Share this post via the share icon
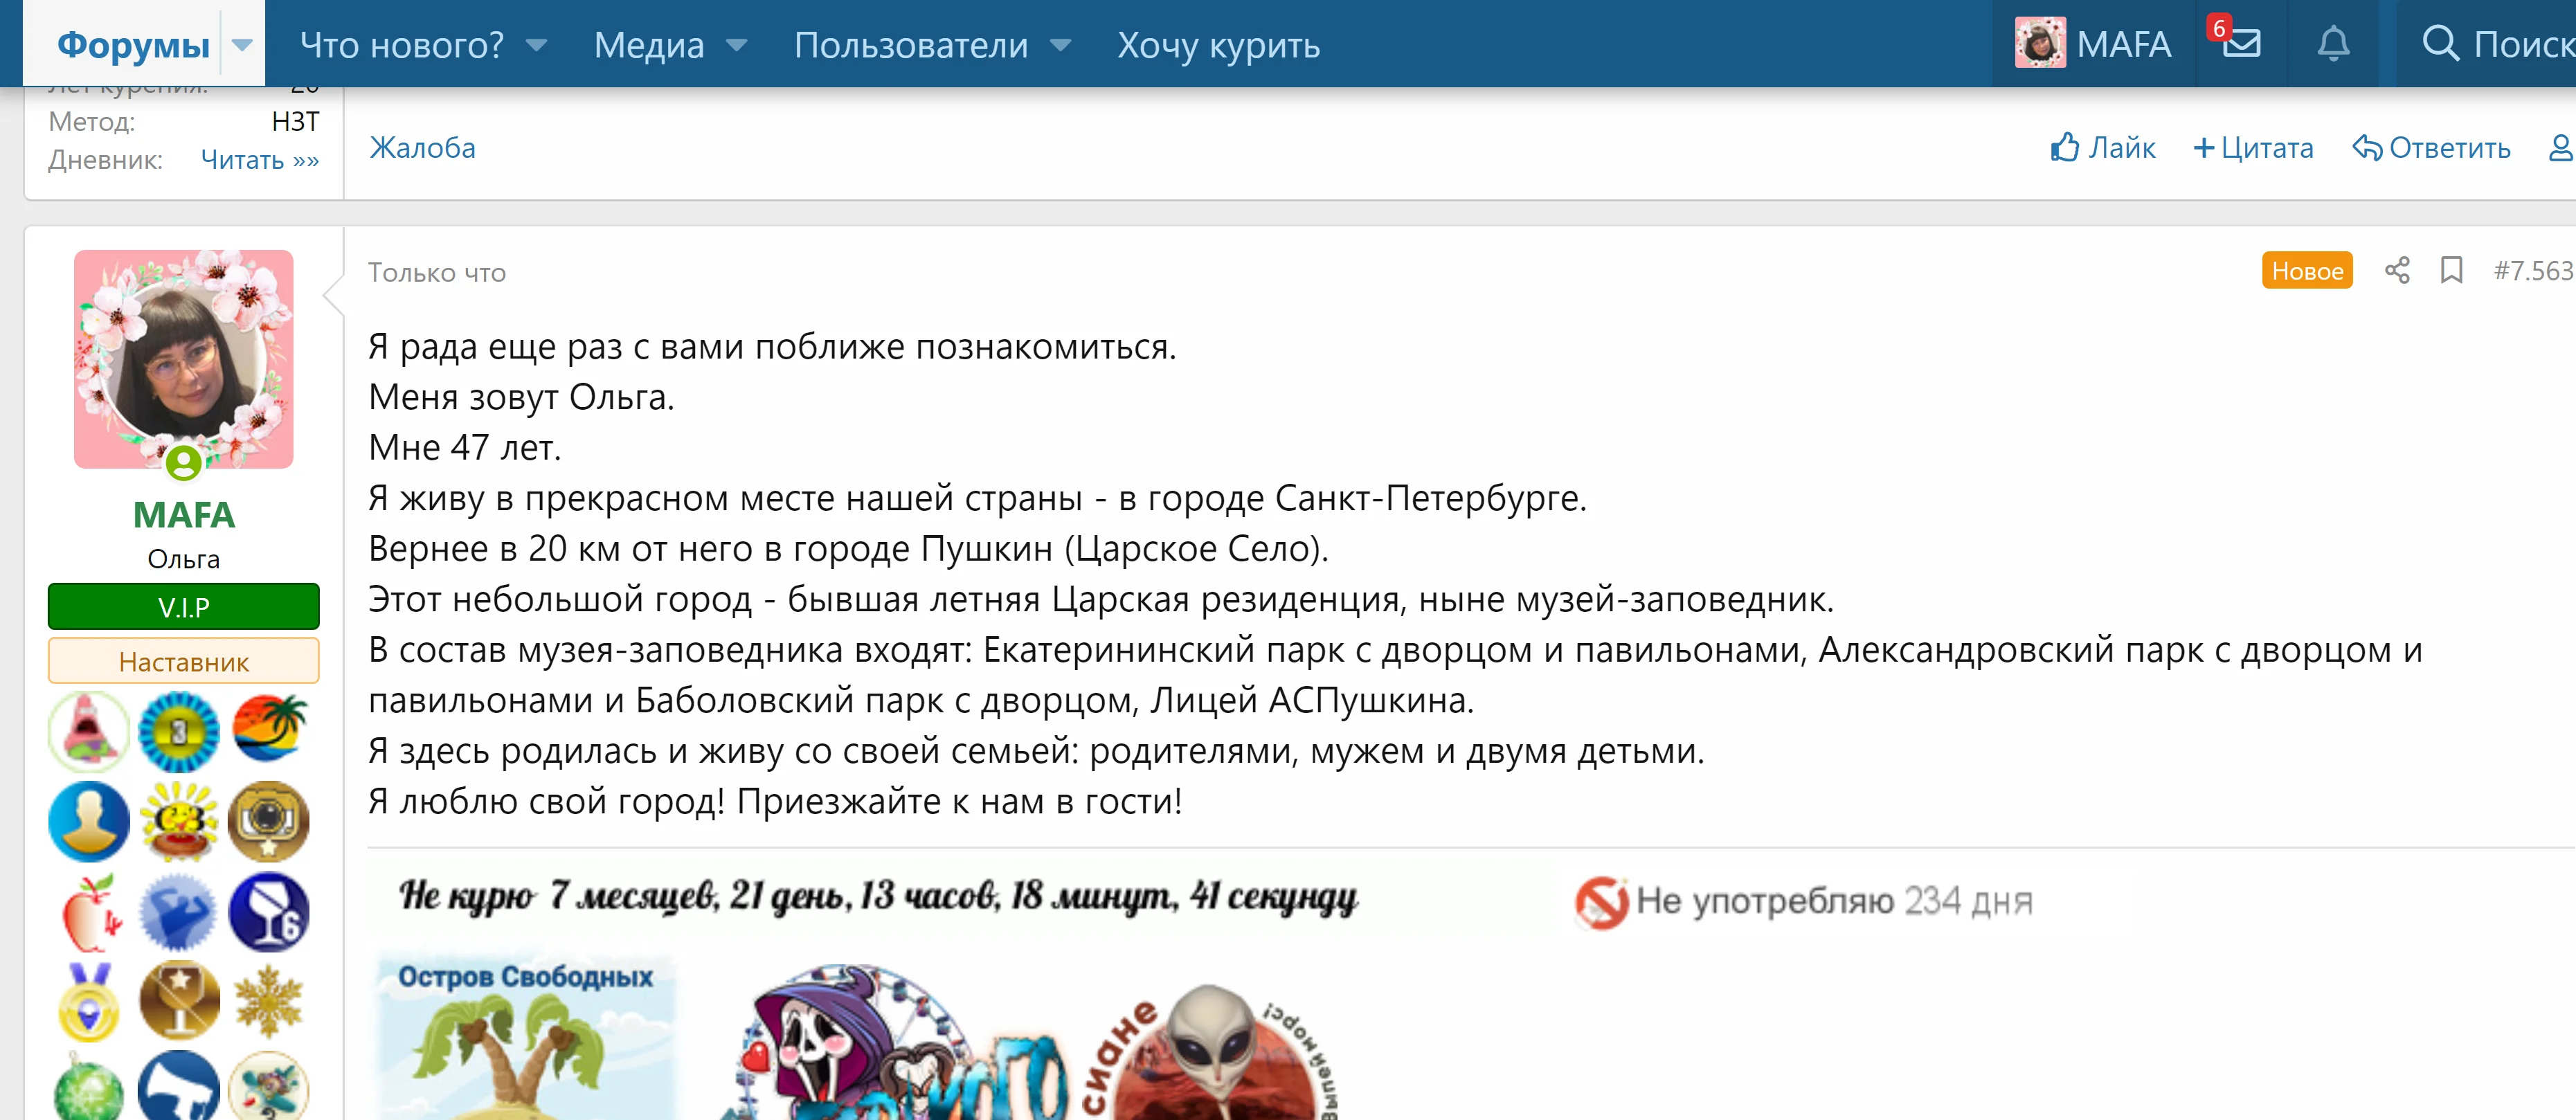This screenshot has width=2576, height=1120. point(2397,270)
